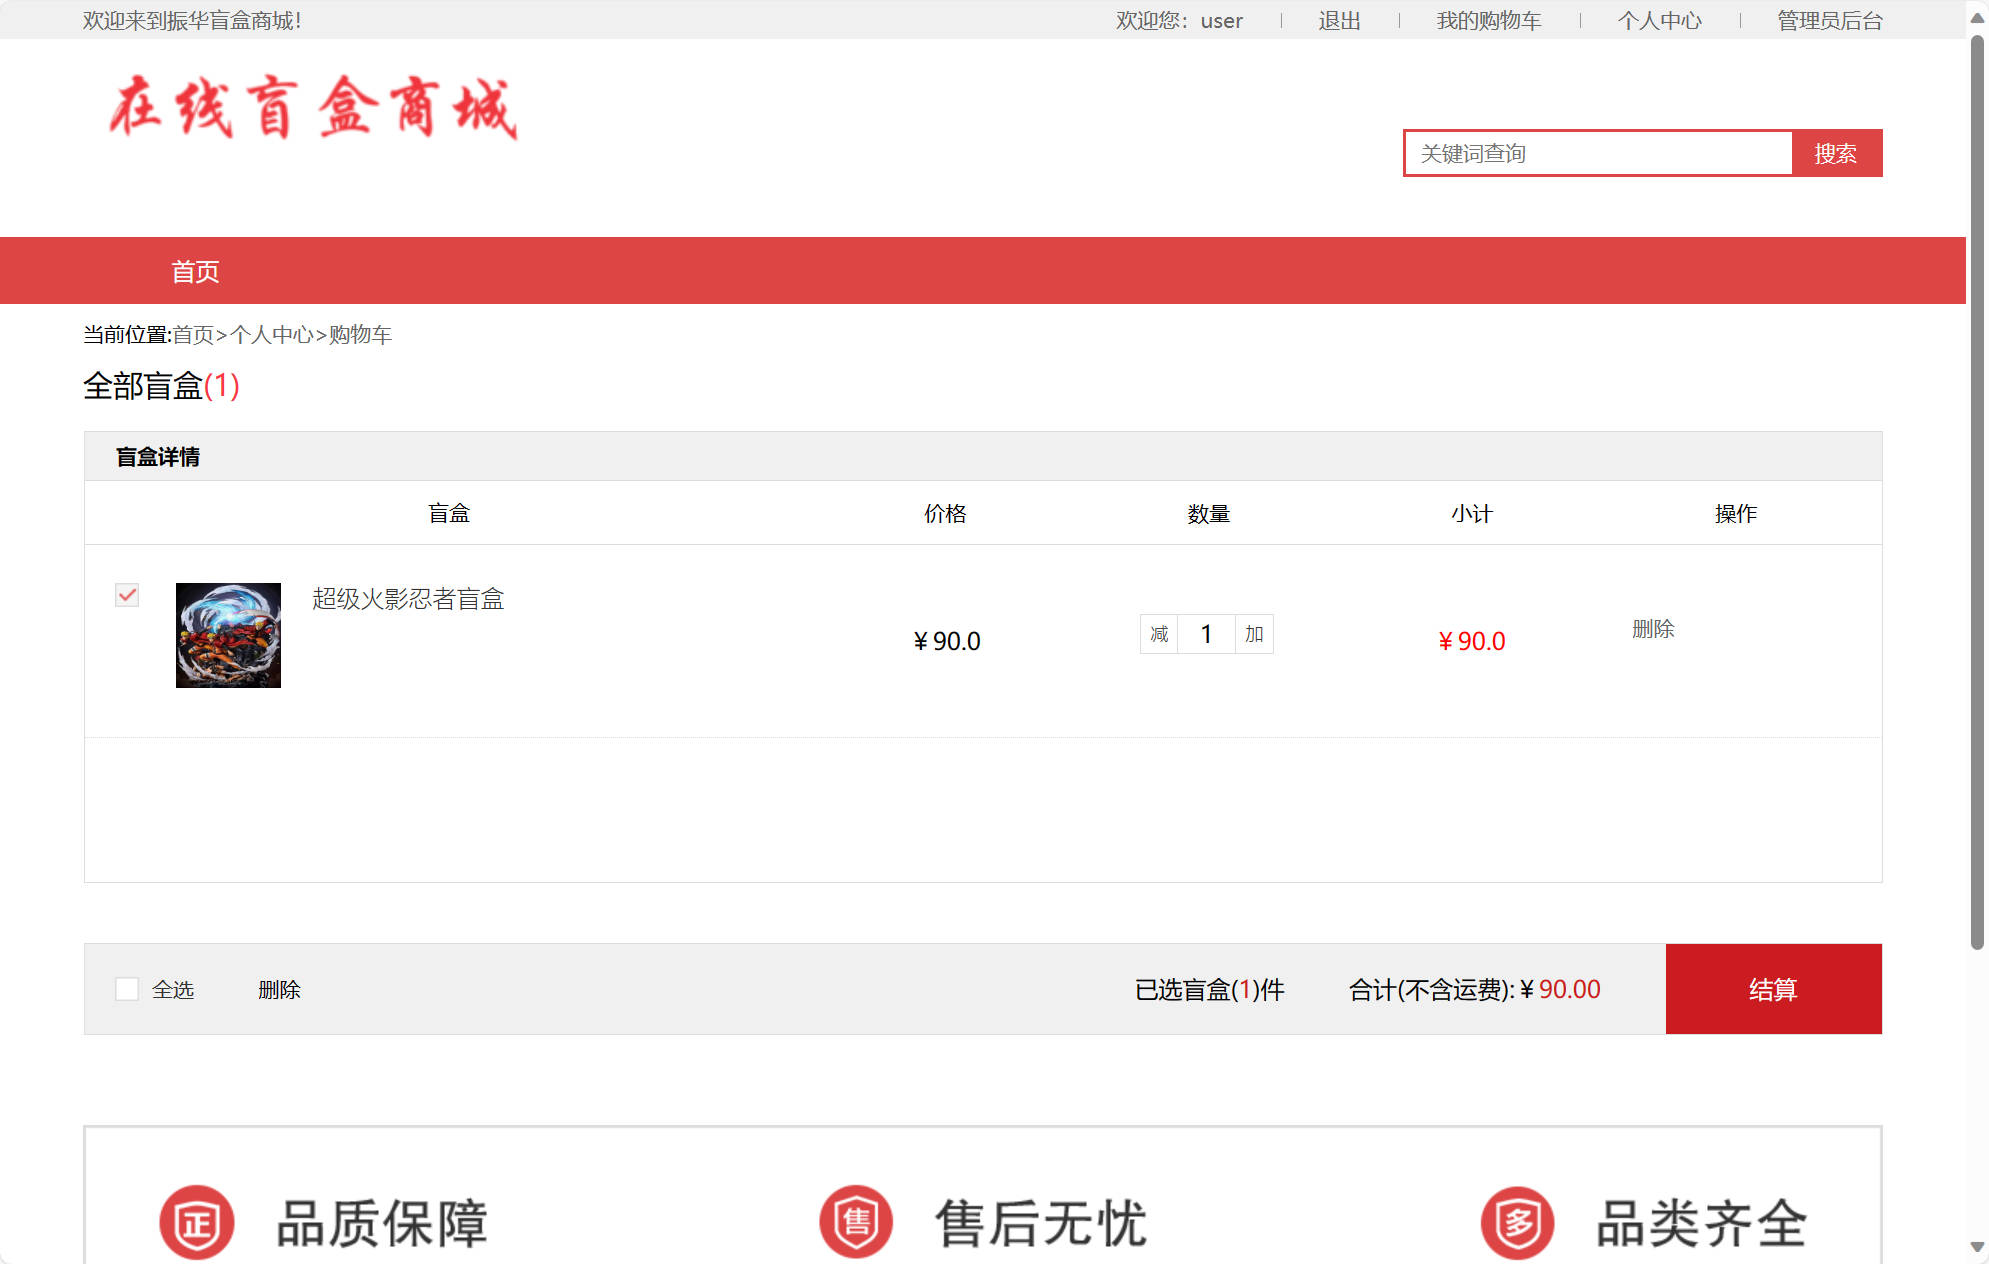Select the 首页 navigation tab

pyautogui.click(x=194, y=270)
